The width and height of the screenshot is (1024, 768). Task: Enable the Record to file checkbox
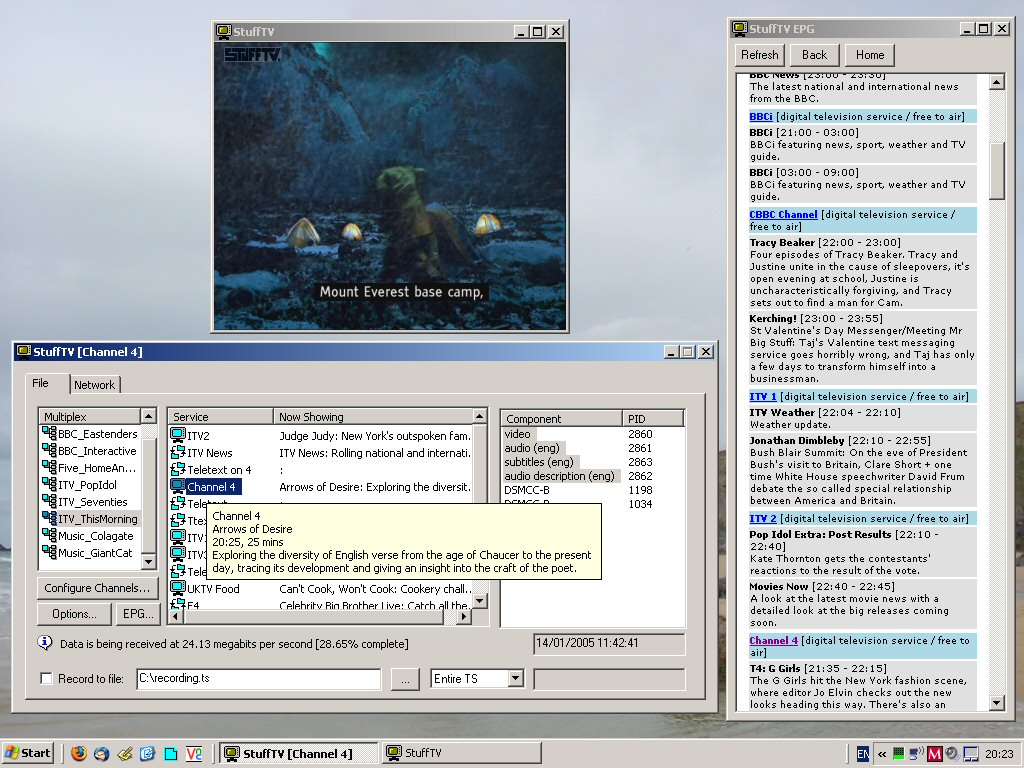coord(46,679)
